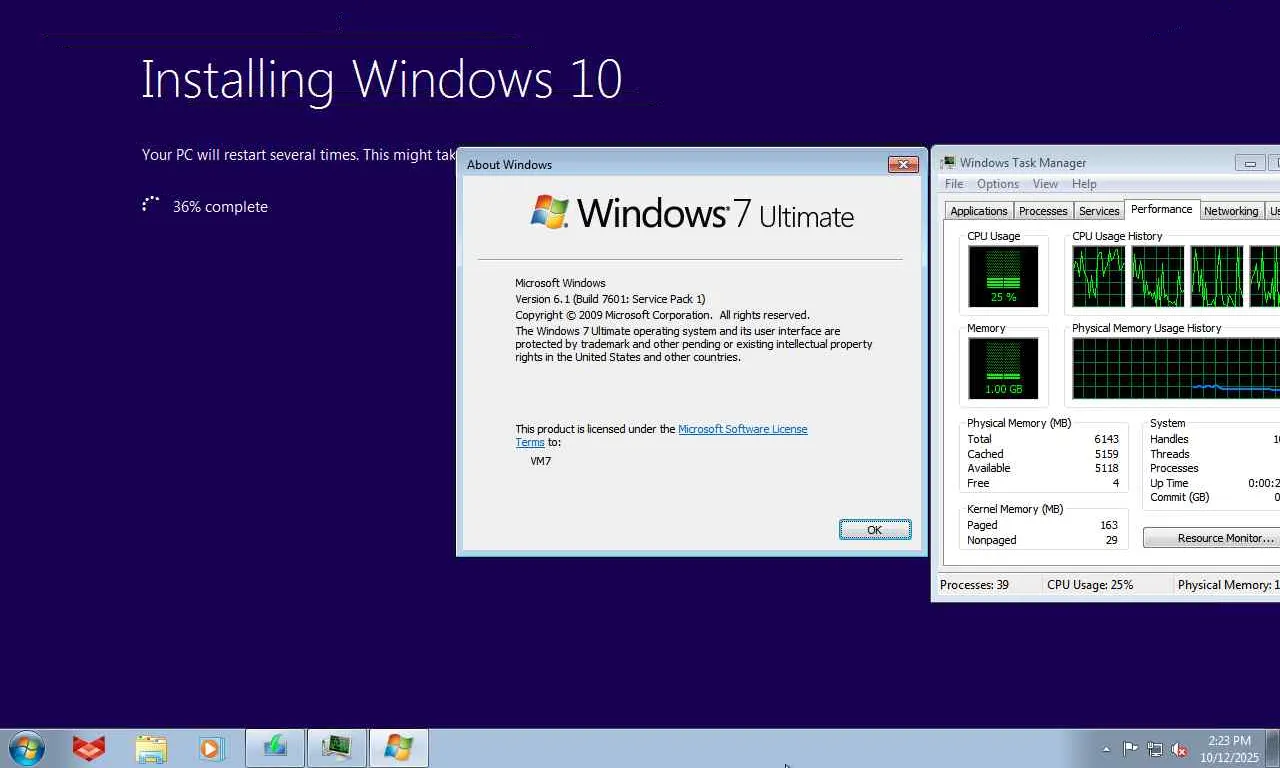Click the Total physical memory value 6143
Screen dimensions: 1280x768
pyautogui.click(x=1106, y=439)
